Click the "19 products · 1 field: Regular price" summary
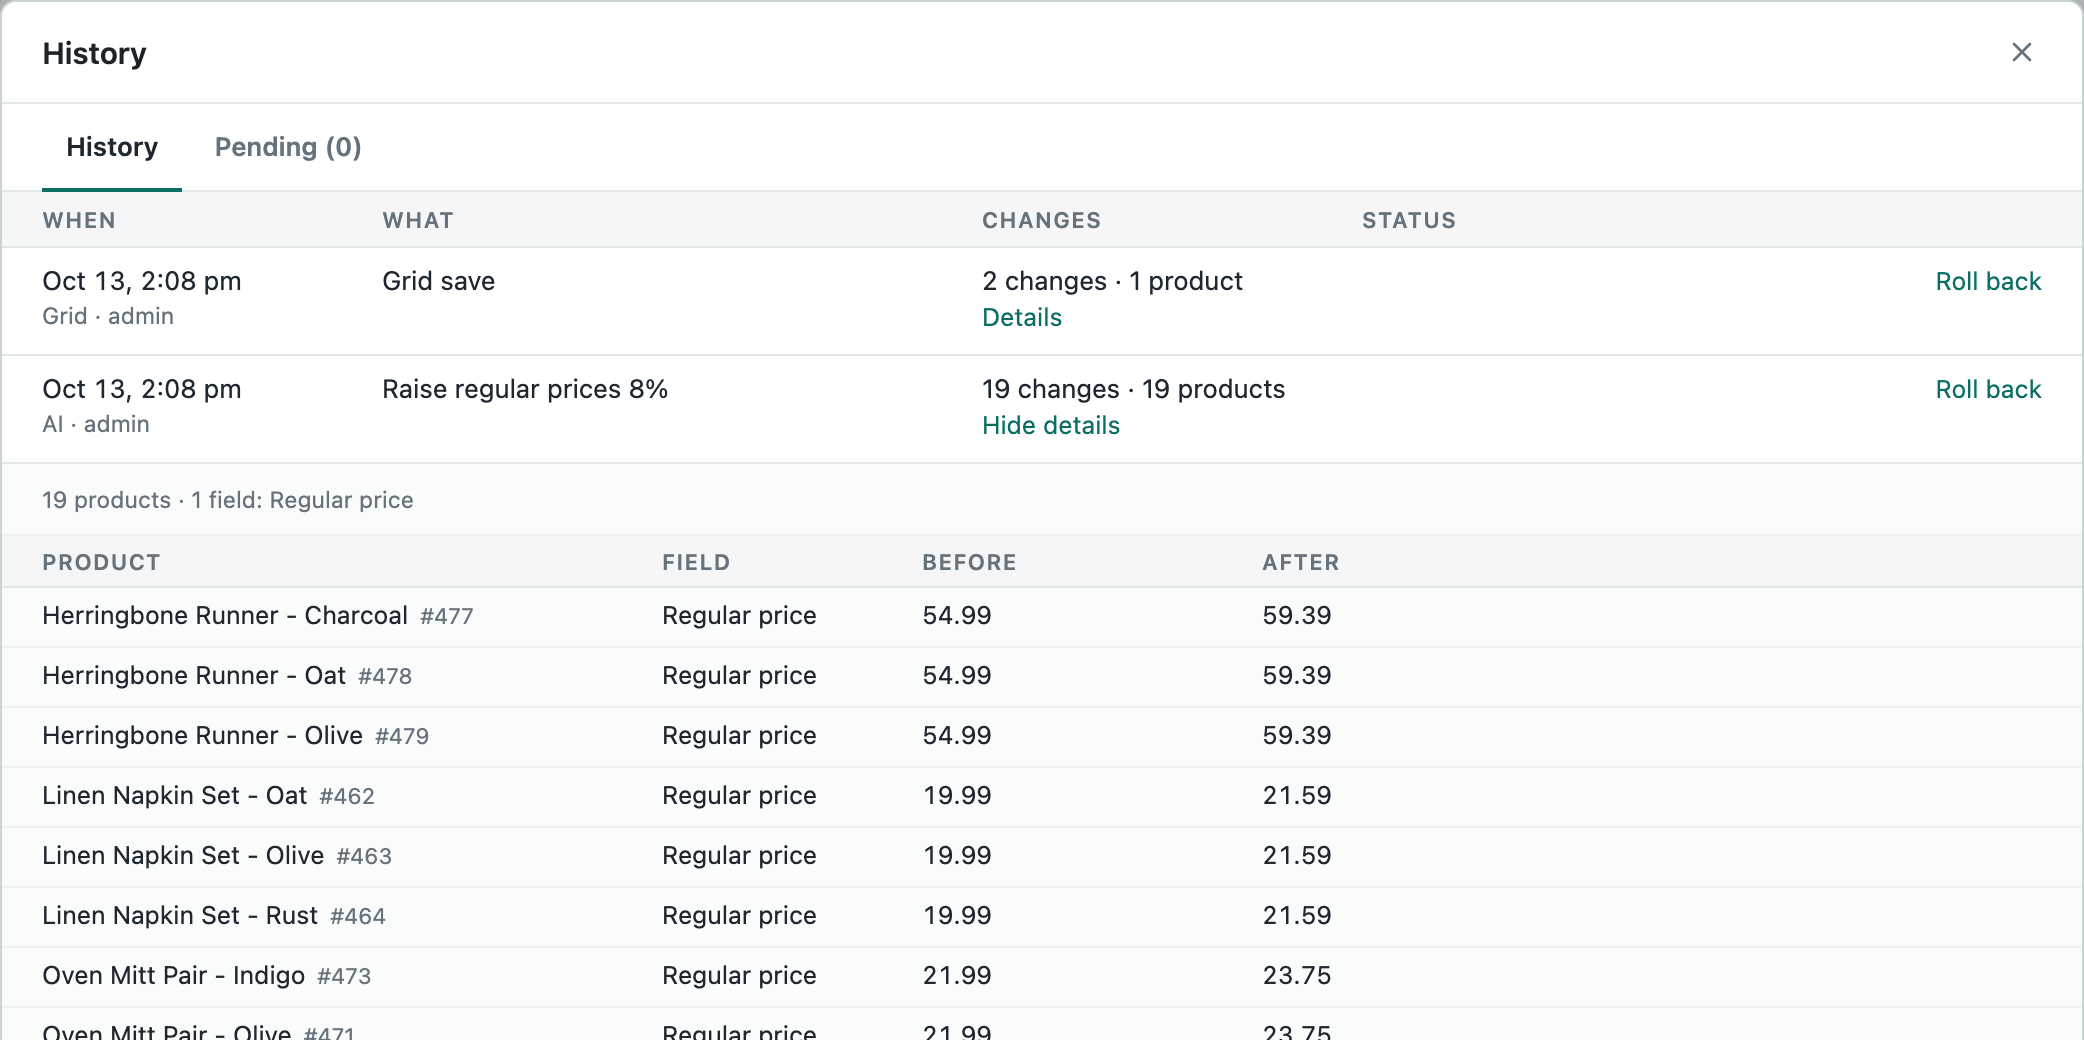2084x1040 pixels. coord(228,500)
